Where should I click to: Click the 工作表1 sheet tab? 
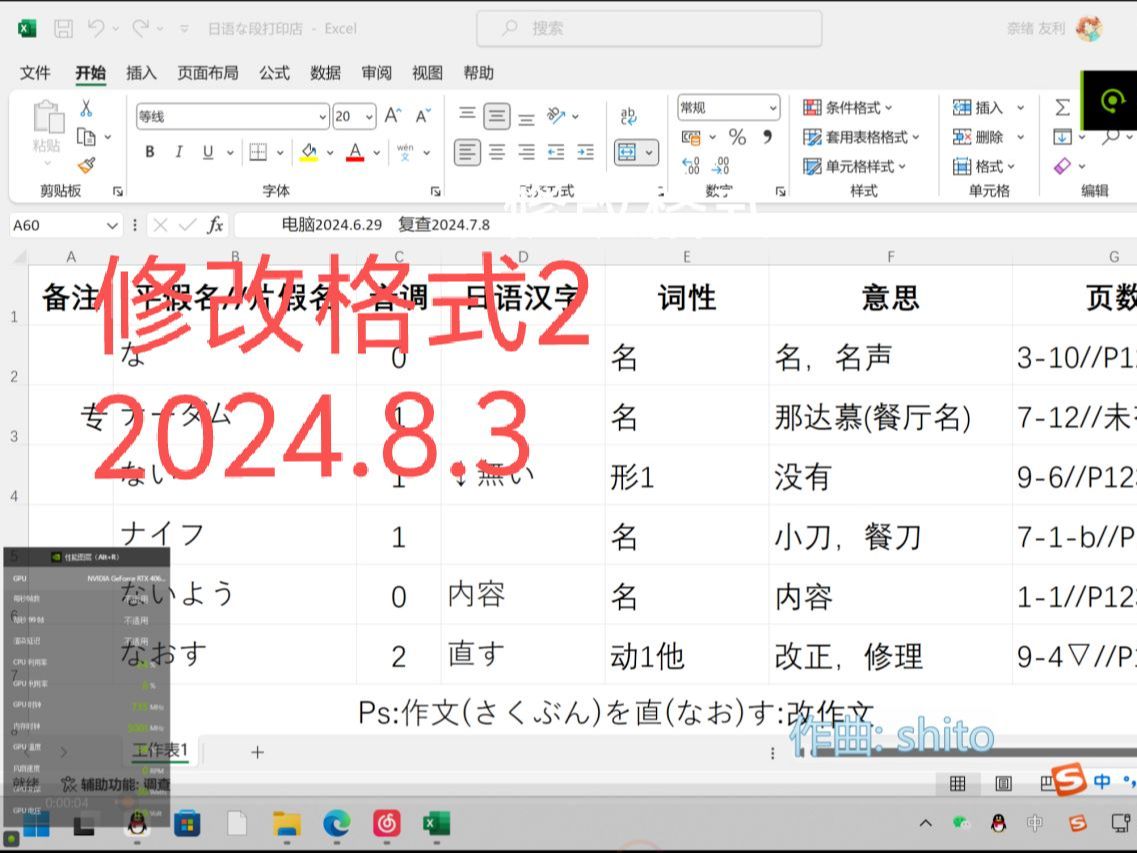[x=160, y=751]
